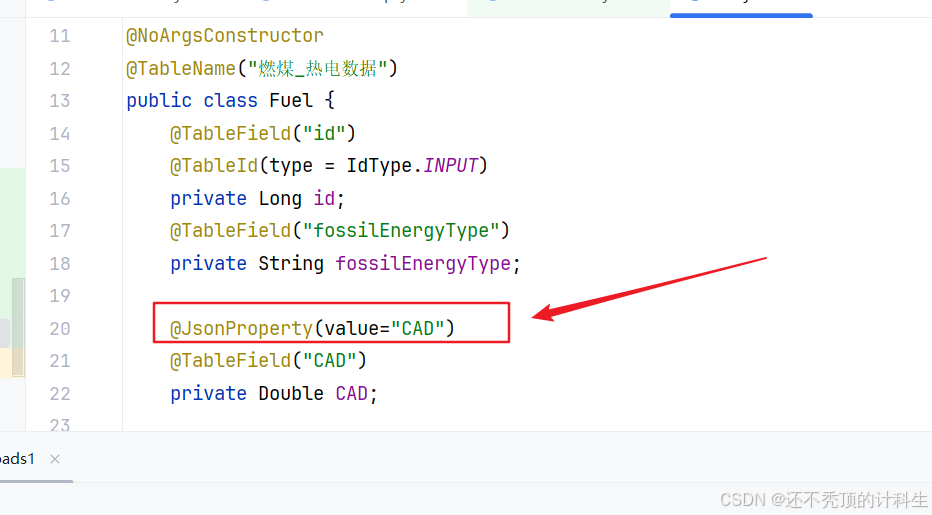The width and height of the screenshot is (932, 515).
Task: Click the CAD field in Double declaration
Action: point(351,393)
